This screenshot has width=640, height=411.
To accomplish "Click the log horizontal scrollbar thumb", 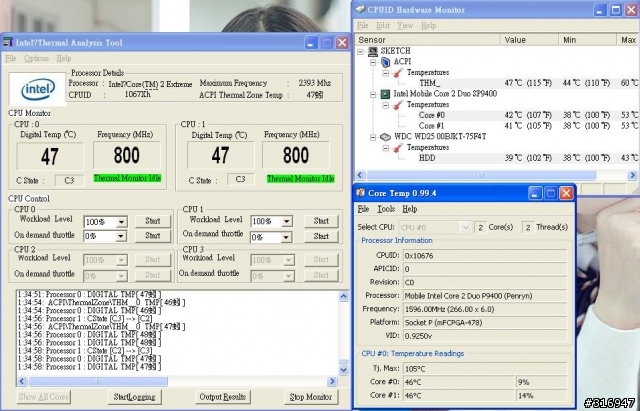I will pyautogui.click(x=98, y=382).
